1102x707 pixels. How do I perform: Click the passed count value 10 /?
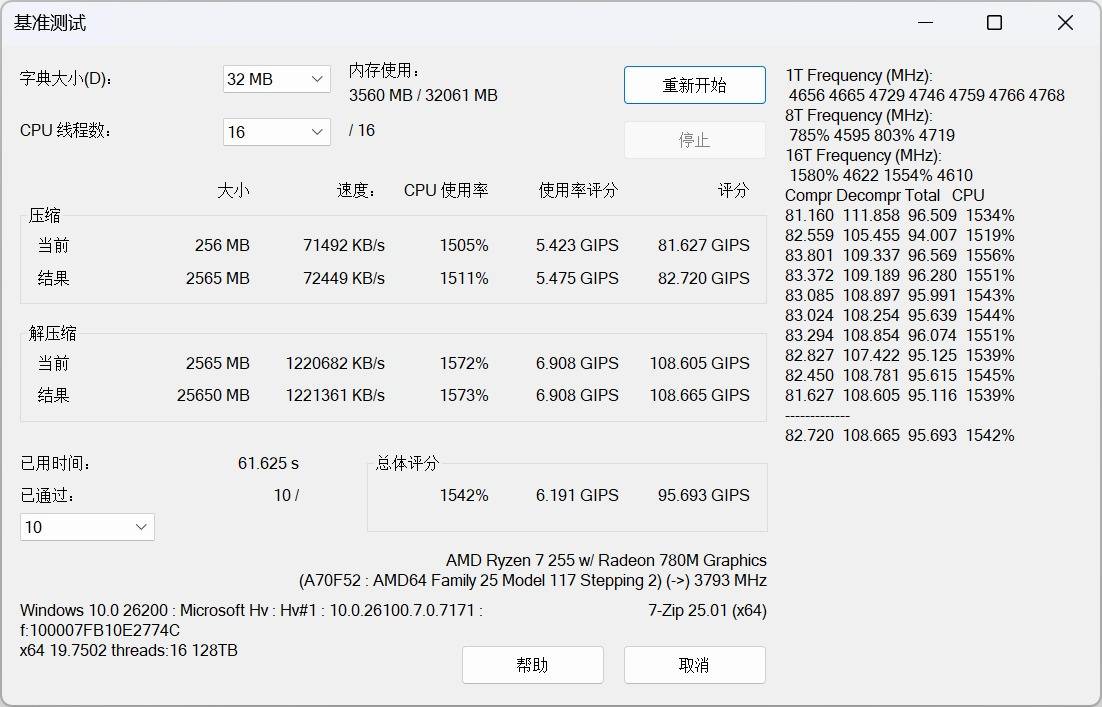[x=286, y=495]
